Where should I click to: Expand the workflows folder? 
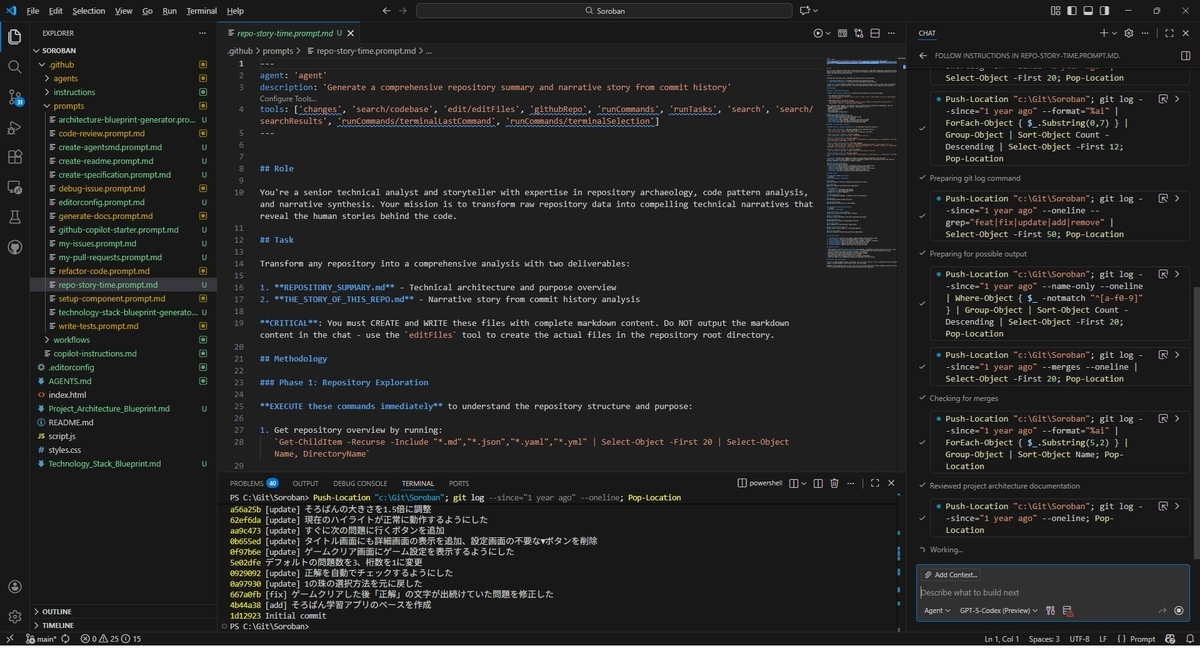click(72, 340)
